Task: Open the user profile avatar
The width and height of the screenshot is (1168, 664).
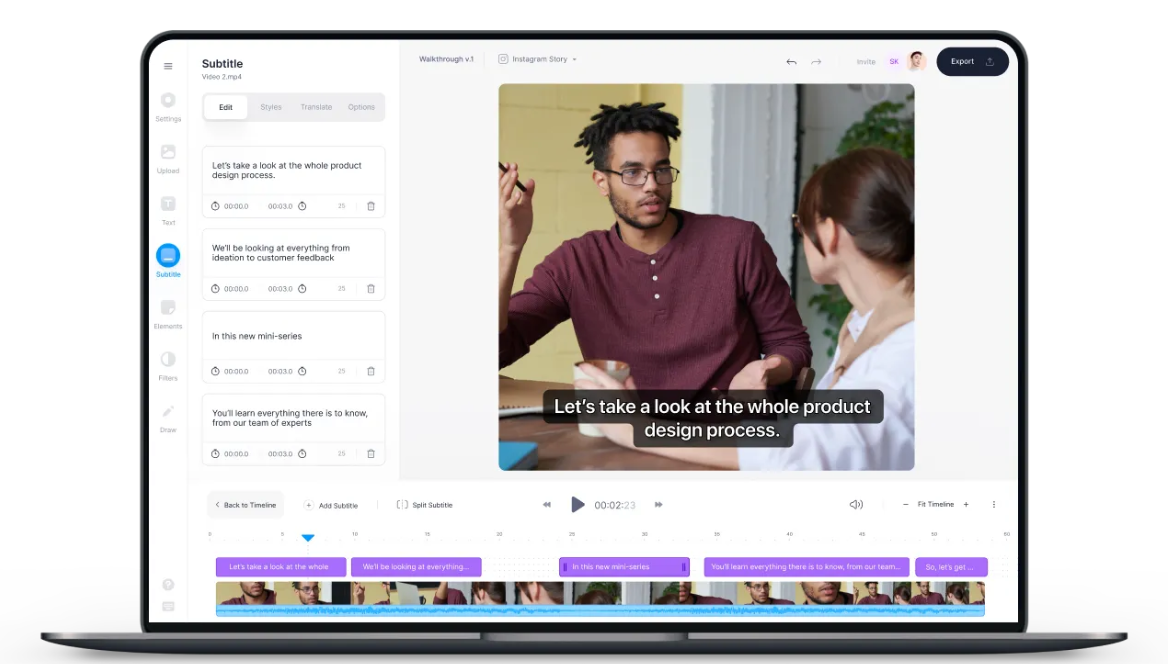Action: coord(917,61)
